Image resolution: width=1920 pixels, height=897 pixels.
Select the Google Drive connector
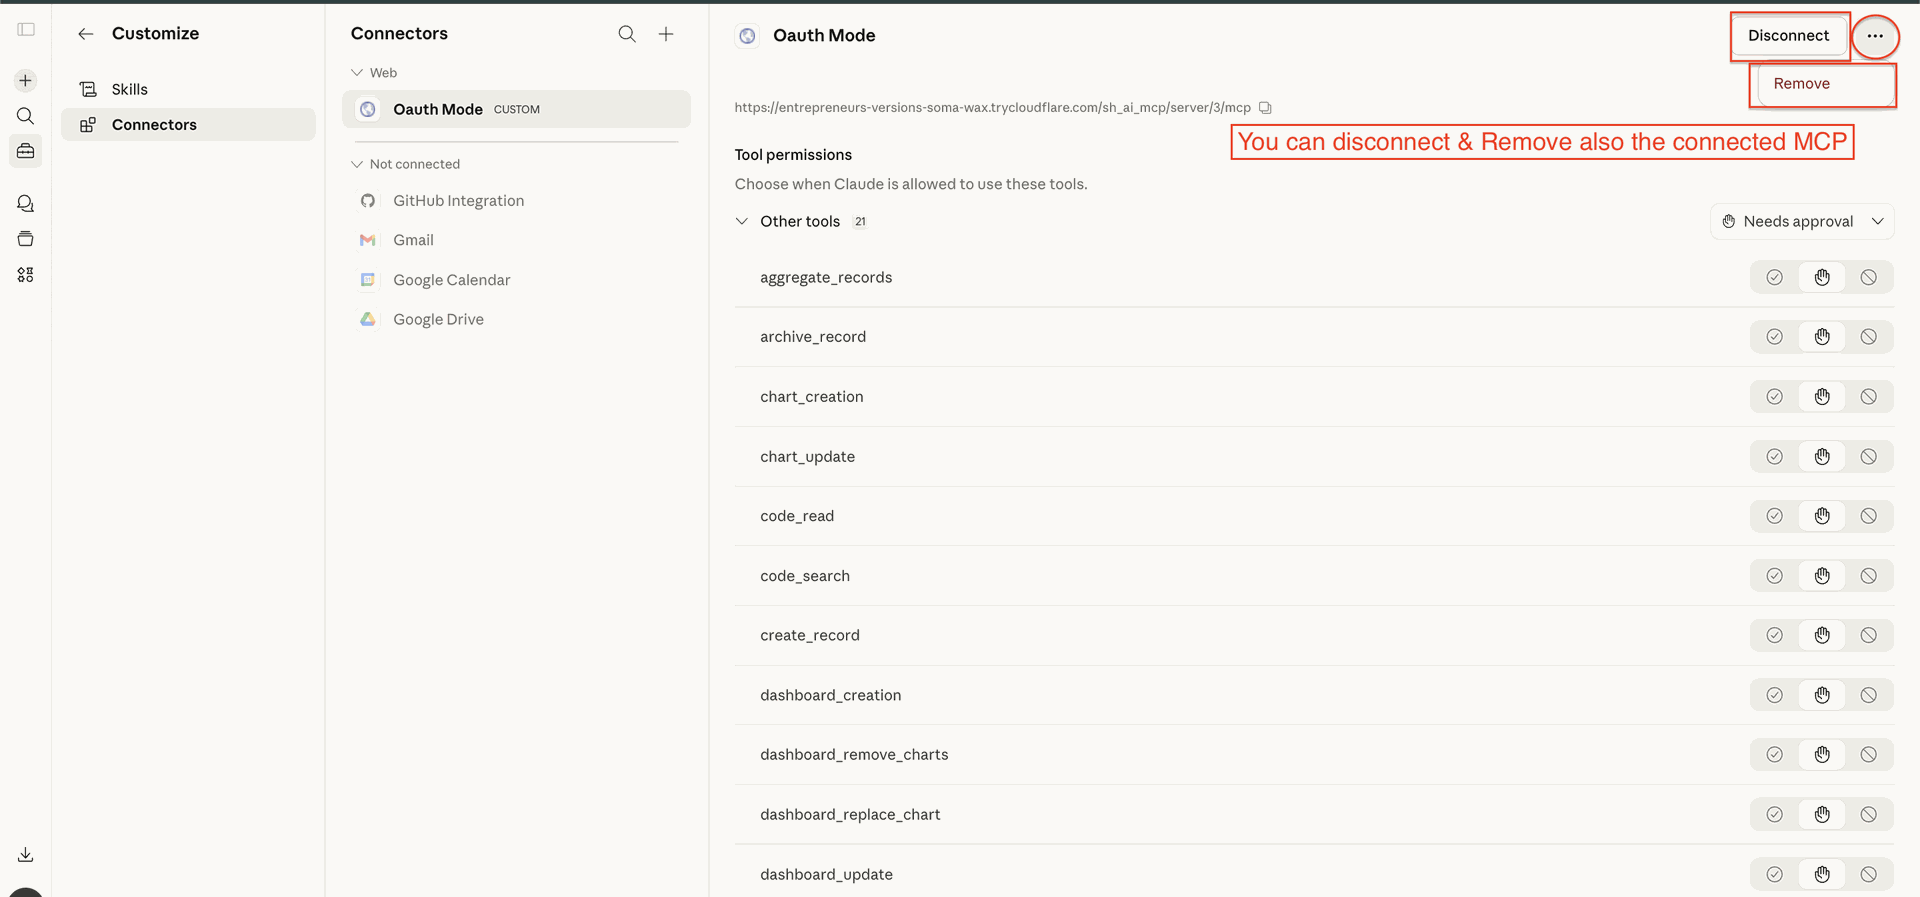coord(438,320)
